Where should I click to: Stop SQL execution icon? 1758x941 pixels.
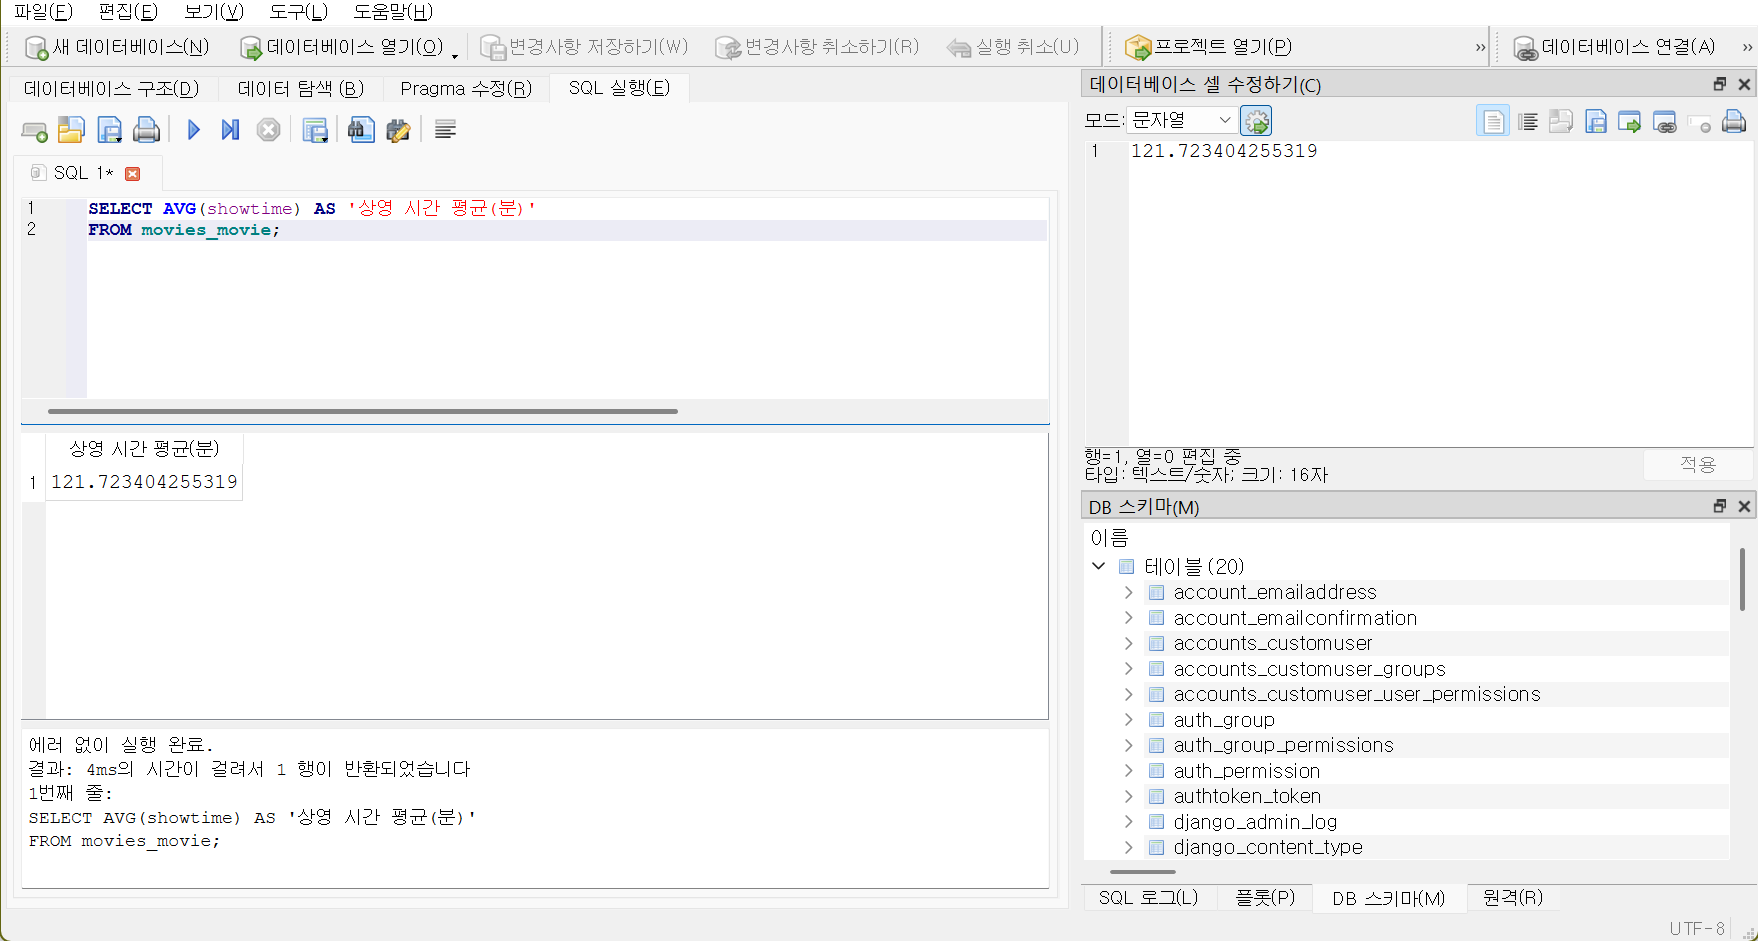tap(268, 130)
